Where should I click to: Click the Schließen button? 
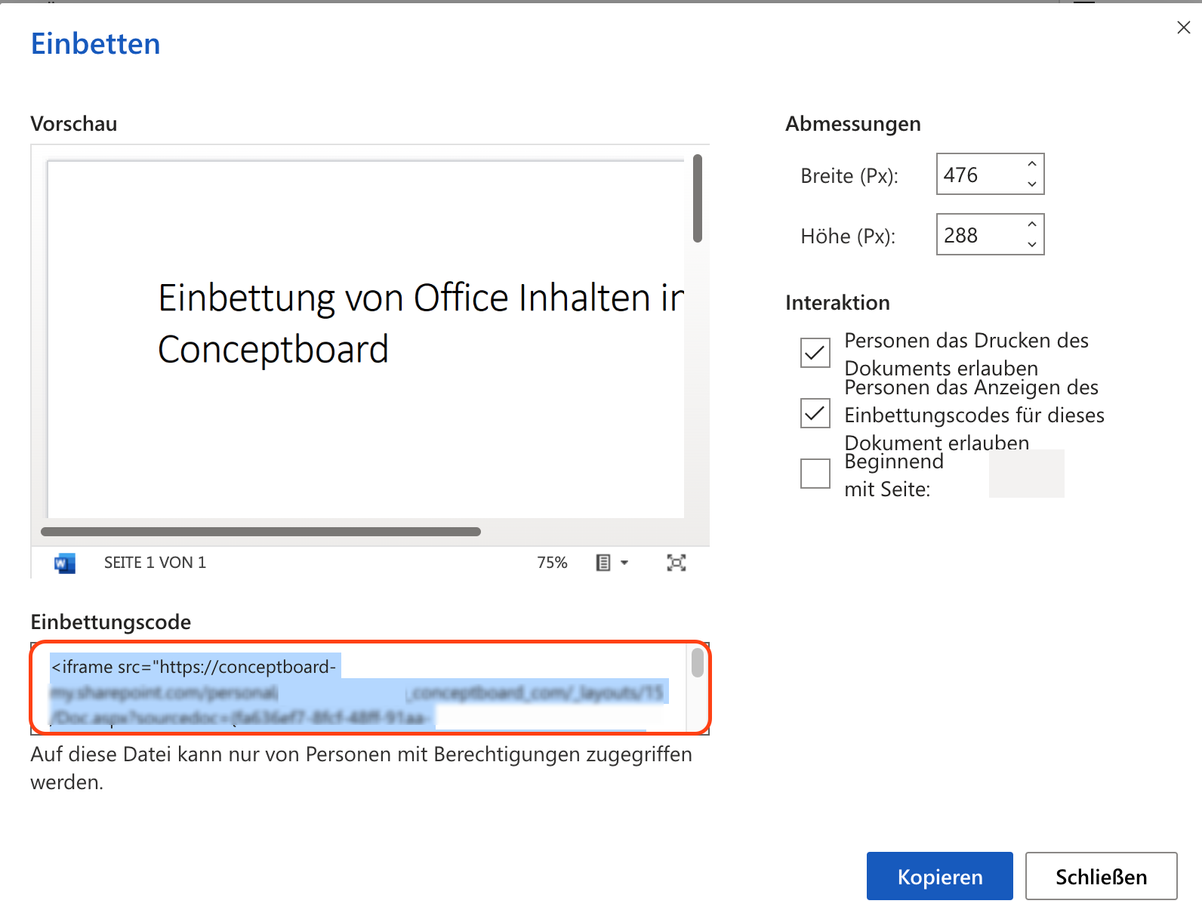point(1101,877)
